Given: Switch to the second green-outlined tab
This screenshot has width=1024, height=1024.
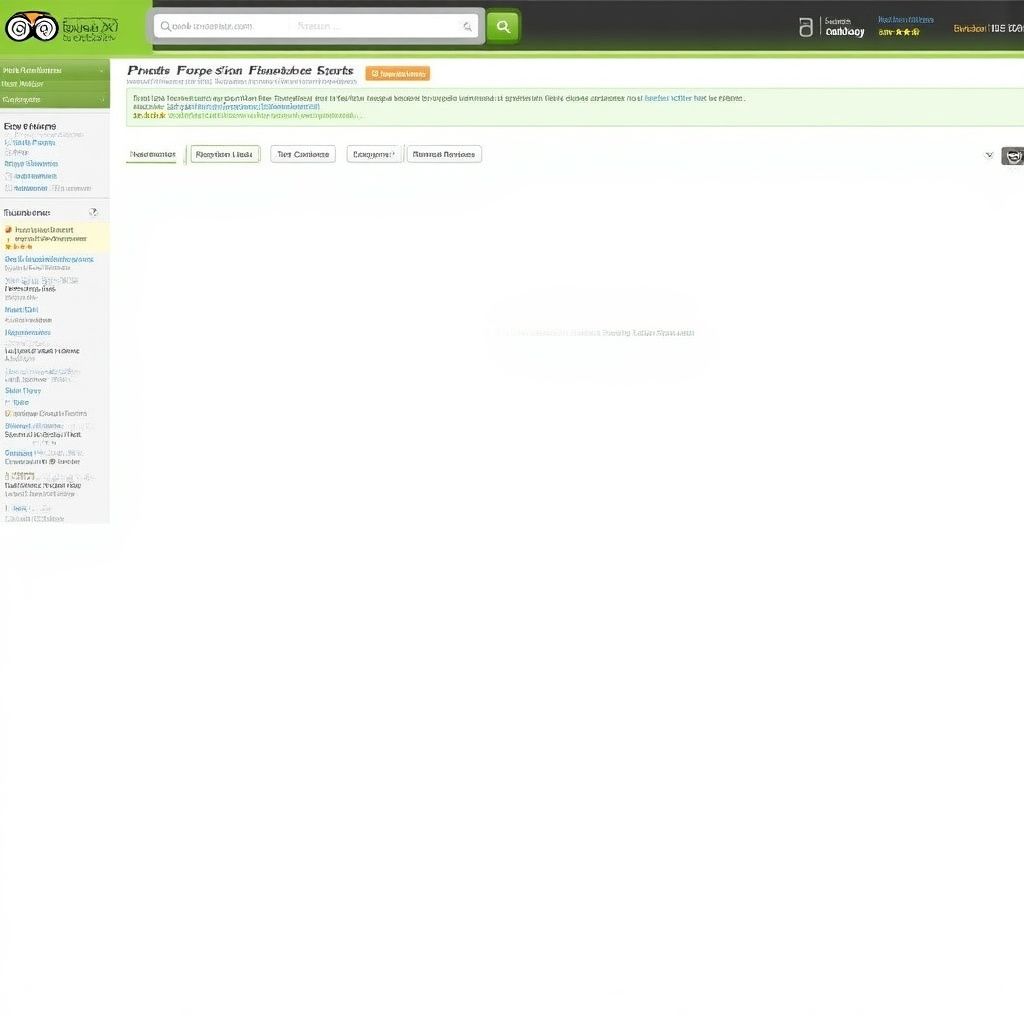Looking at the screenshot, I should [x=225, y=155].
